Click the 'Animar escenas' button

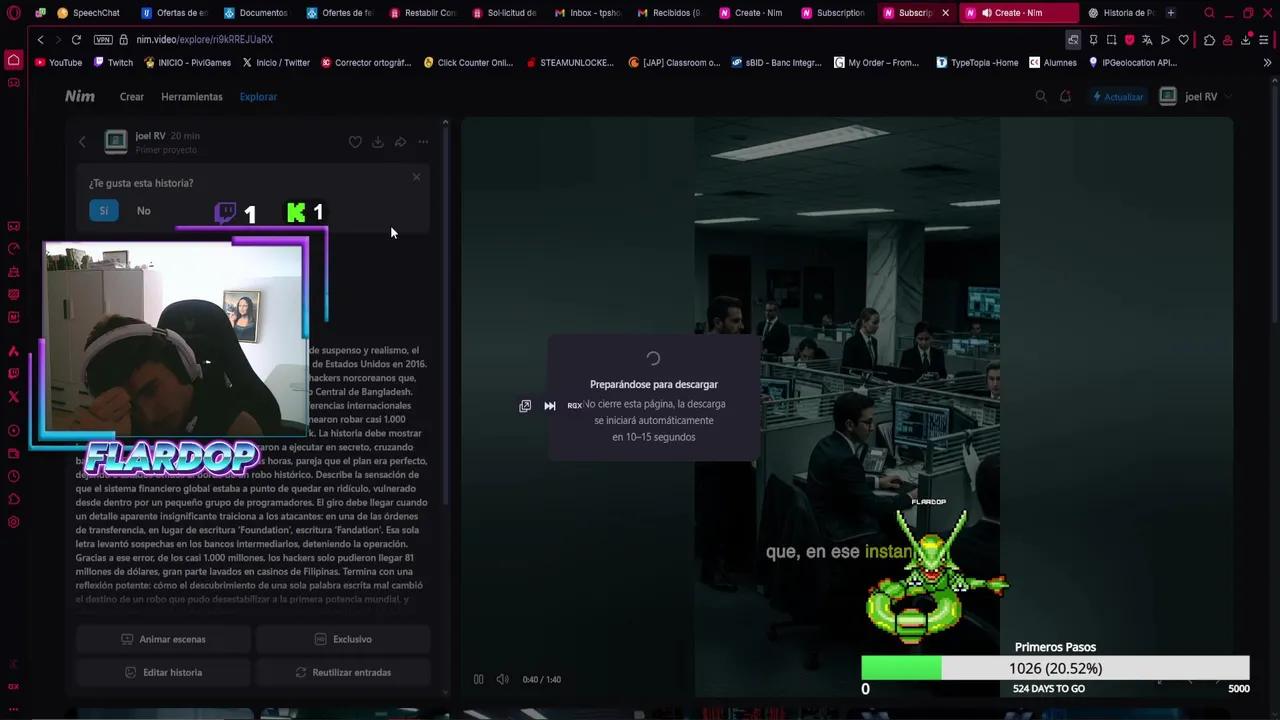click(163, 639)
